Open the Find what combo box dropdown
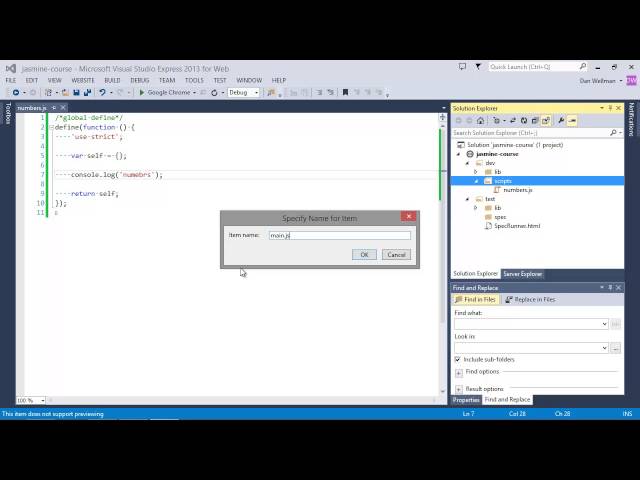The width and height of the screenshot is (640, 480). click(x=604, y=324)
